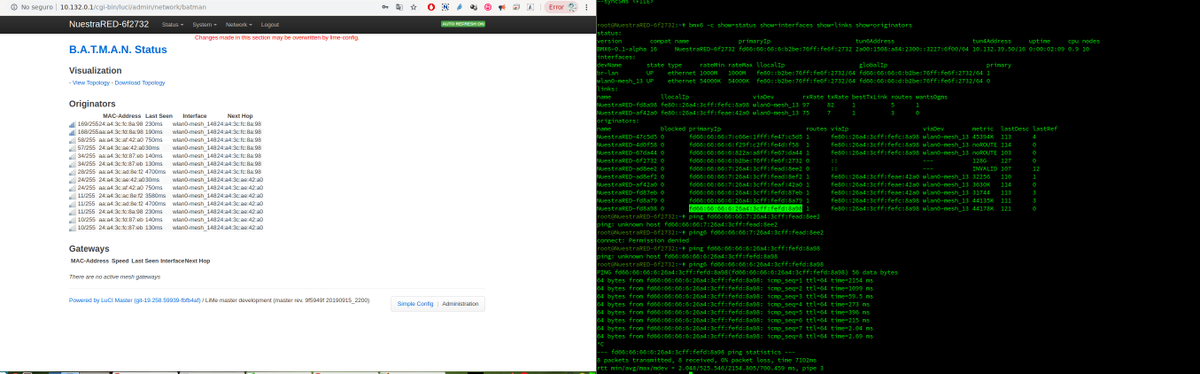Click signal icon of 168/255 originator row
This screenshot has width=1200, height=374.
(72, 132)
